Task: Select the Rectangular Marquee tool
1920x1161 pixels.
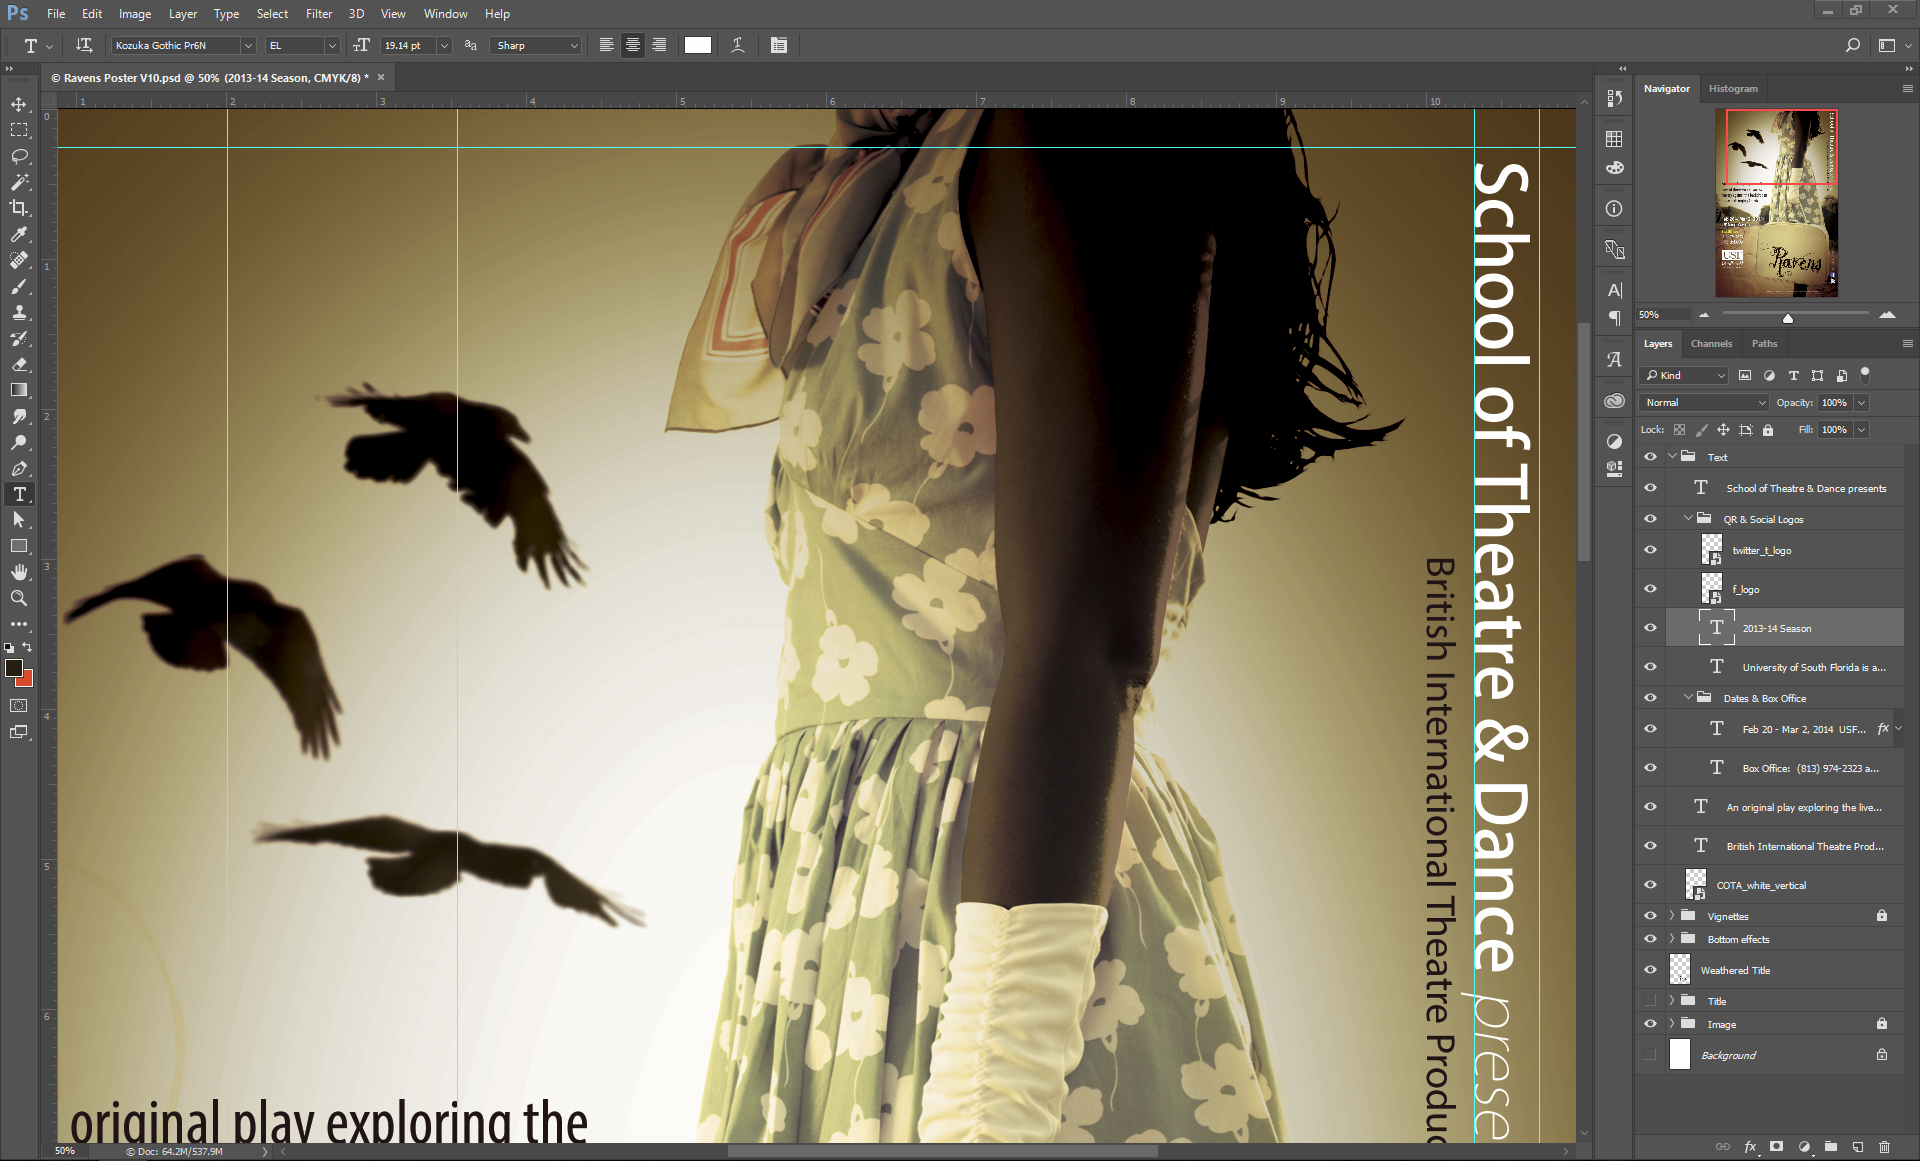Action: 19,130
